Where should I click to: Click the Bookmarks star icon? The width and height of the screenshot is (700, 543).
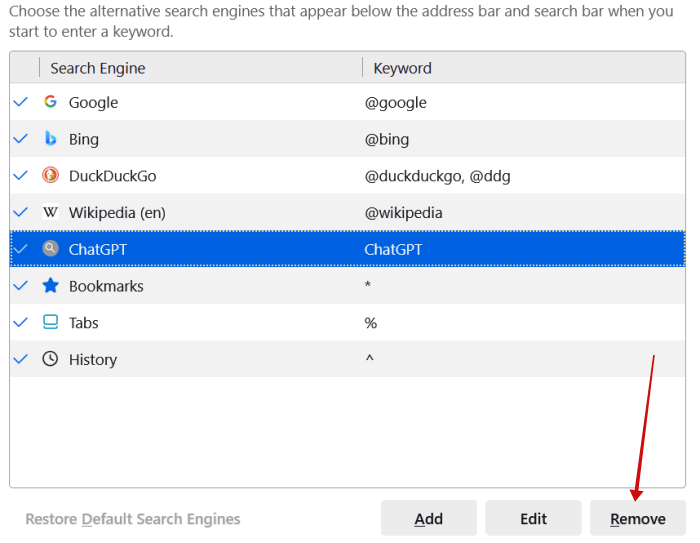tap(50, 285)
